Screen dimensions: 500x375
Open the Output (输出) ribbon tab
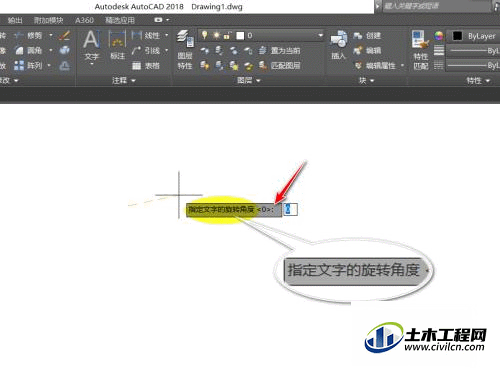click(x=15, y=20)
